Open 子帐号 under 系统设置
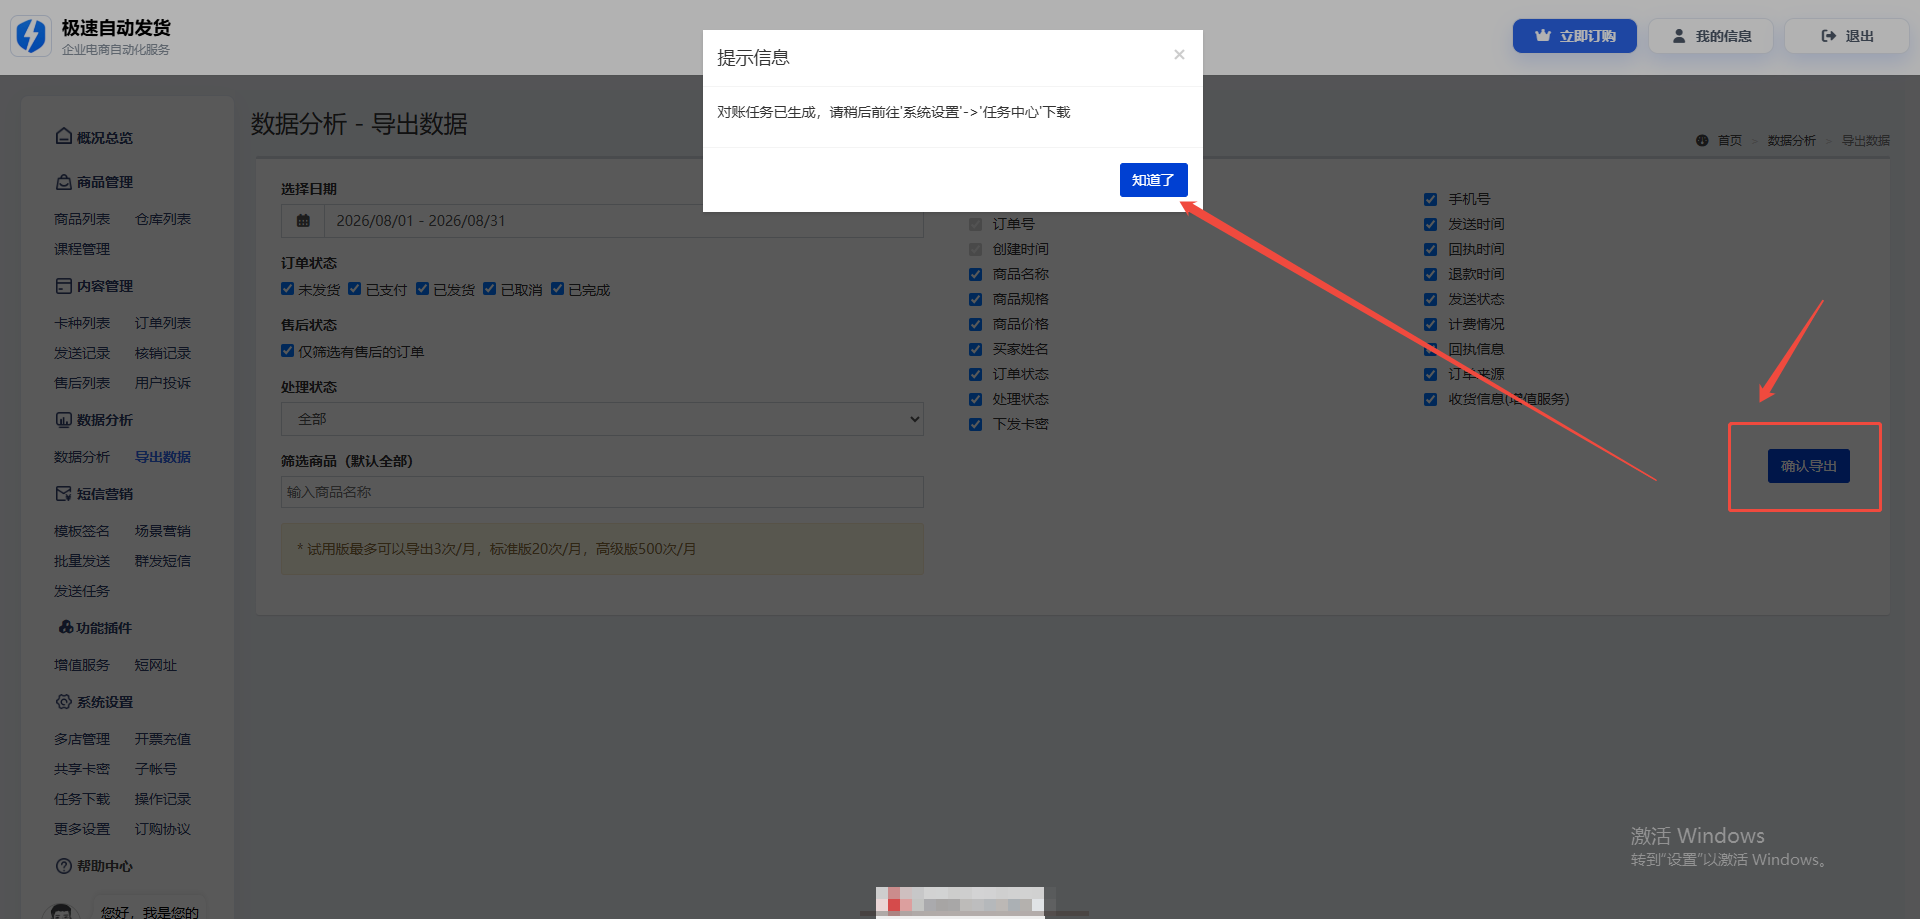1920x919 pixels. pos(156,769)
